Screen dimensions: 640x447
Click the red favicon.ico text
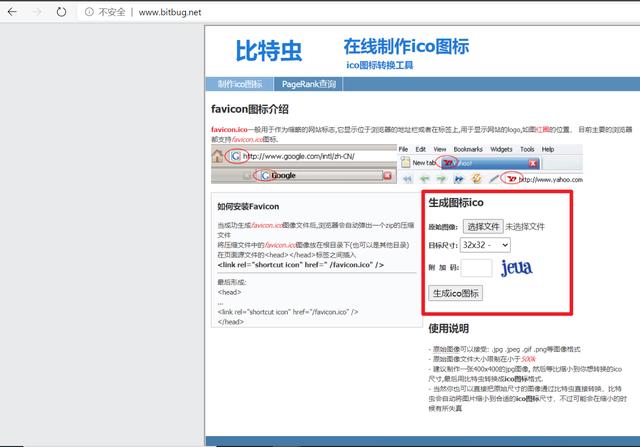[x=229, y=129]
